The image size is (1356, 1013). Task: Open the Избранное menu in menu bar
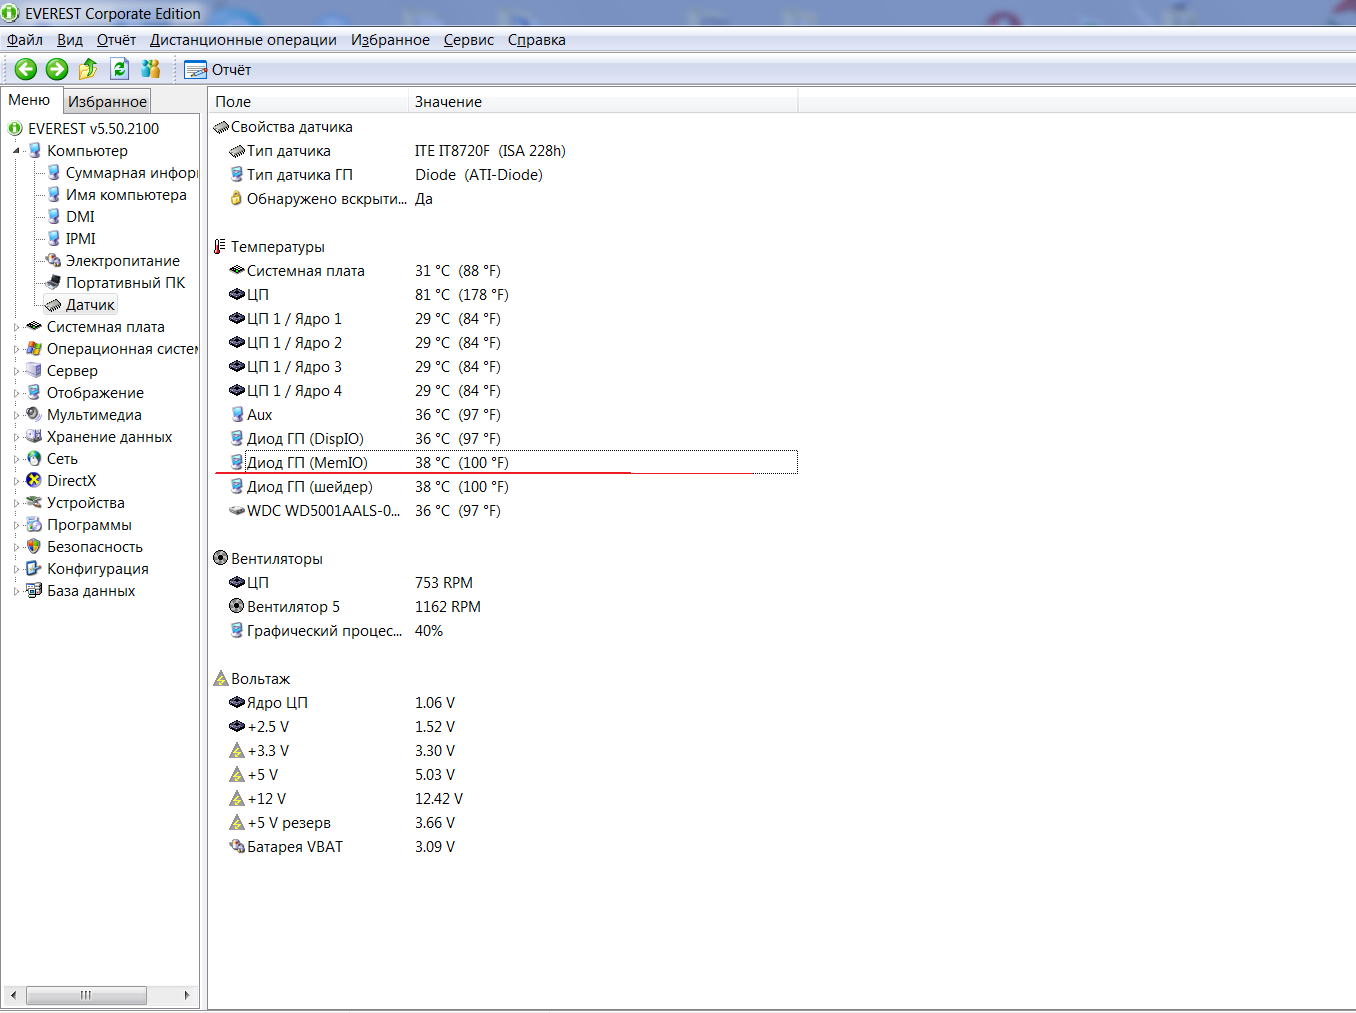pyautogui.click(x=390, y=40)
